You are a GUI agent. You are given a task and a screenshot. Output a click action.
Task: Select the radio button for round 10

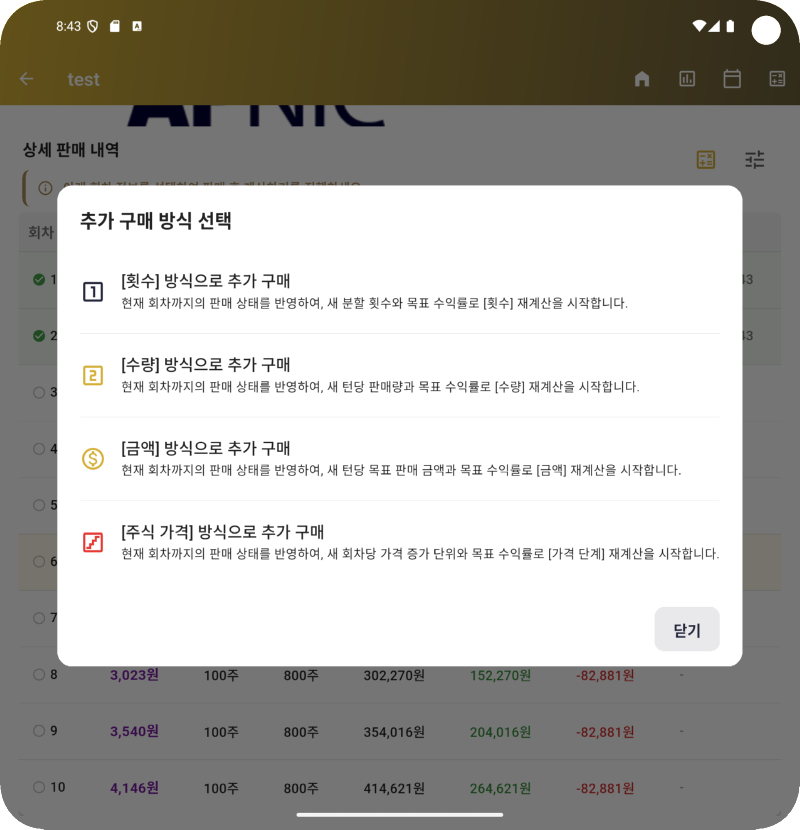[39, 787]
